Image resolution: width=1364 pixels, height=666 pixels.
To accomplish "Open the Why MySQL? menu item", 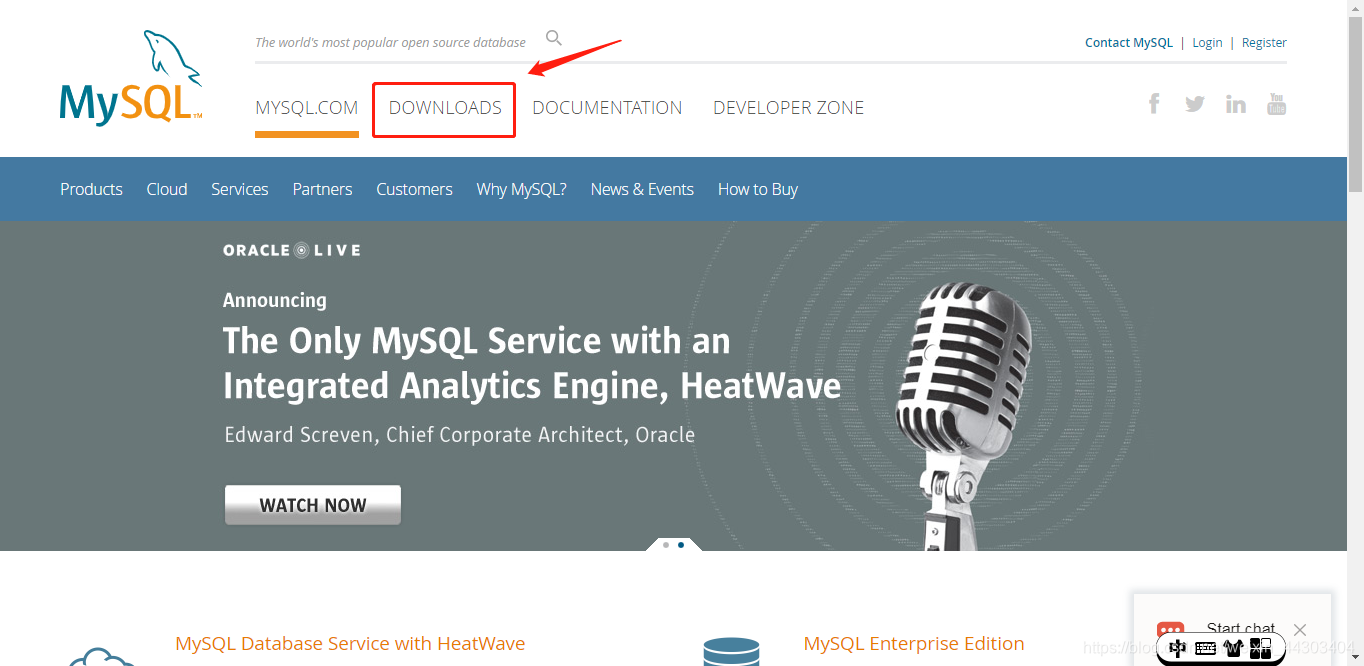I will click(521, 189).
